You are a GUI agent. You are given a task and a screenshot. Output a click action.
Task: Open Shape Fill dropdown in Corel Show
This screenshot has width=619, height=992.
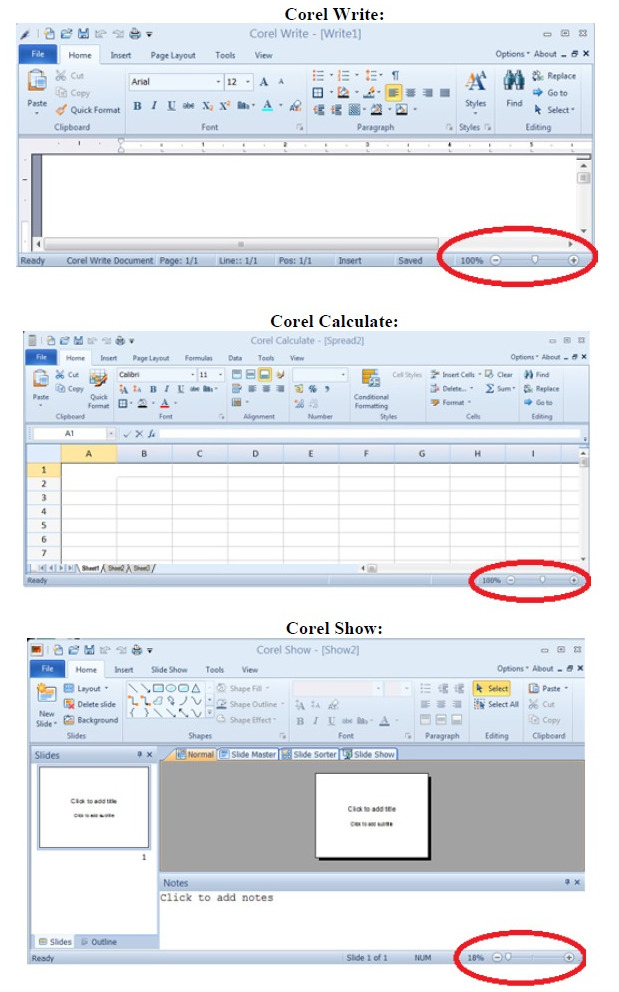[x=243, y=688]
